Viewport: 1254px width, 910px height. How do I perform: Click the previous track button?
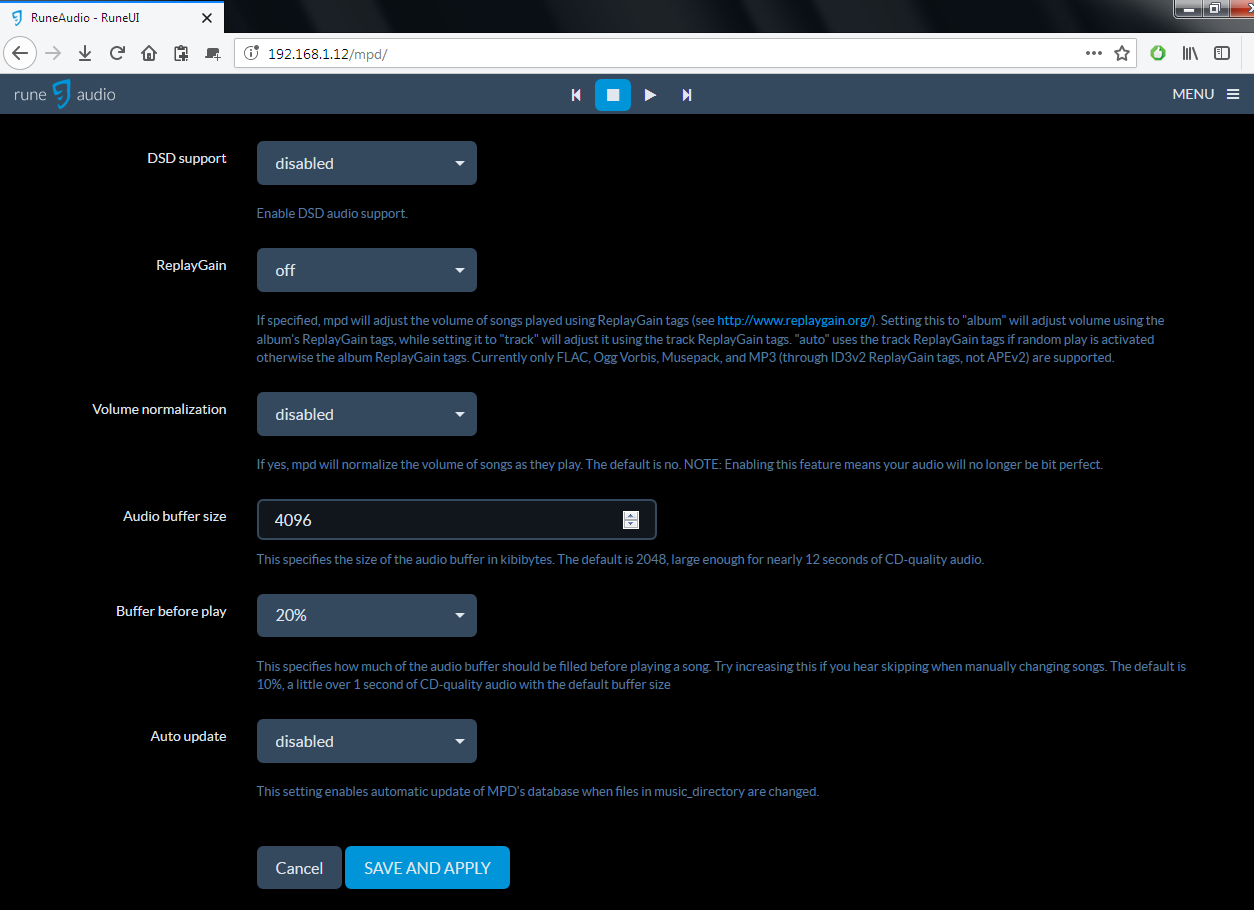point(576,95)
